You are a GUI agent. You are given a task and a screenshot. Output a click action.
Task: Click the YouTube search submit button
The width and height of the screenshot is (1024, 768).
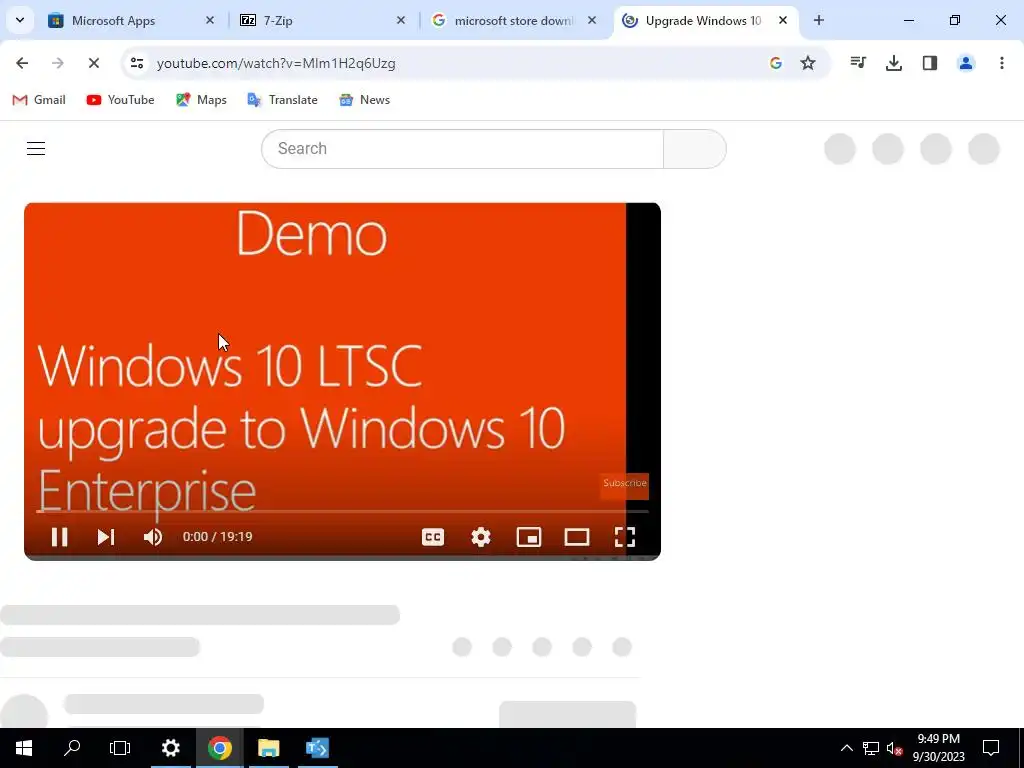(x=695, y=149)
